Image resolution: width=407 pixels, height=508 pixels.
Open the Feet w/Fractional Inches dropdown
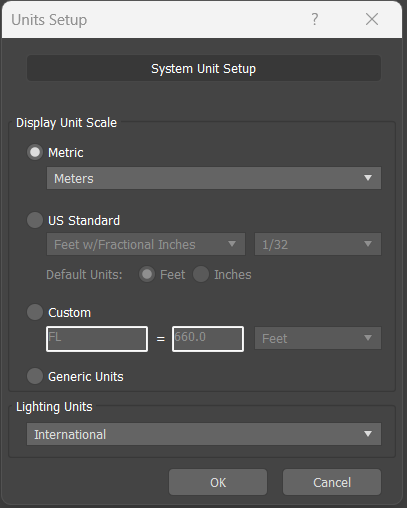pyautogui.click(x=146, y=244)
